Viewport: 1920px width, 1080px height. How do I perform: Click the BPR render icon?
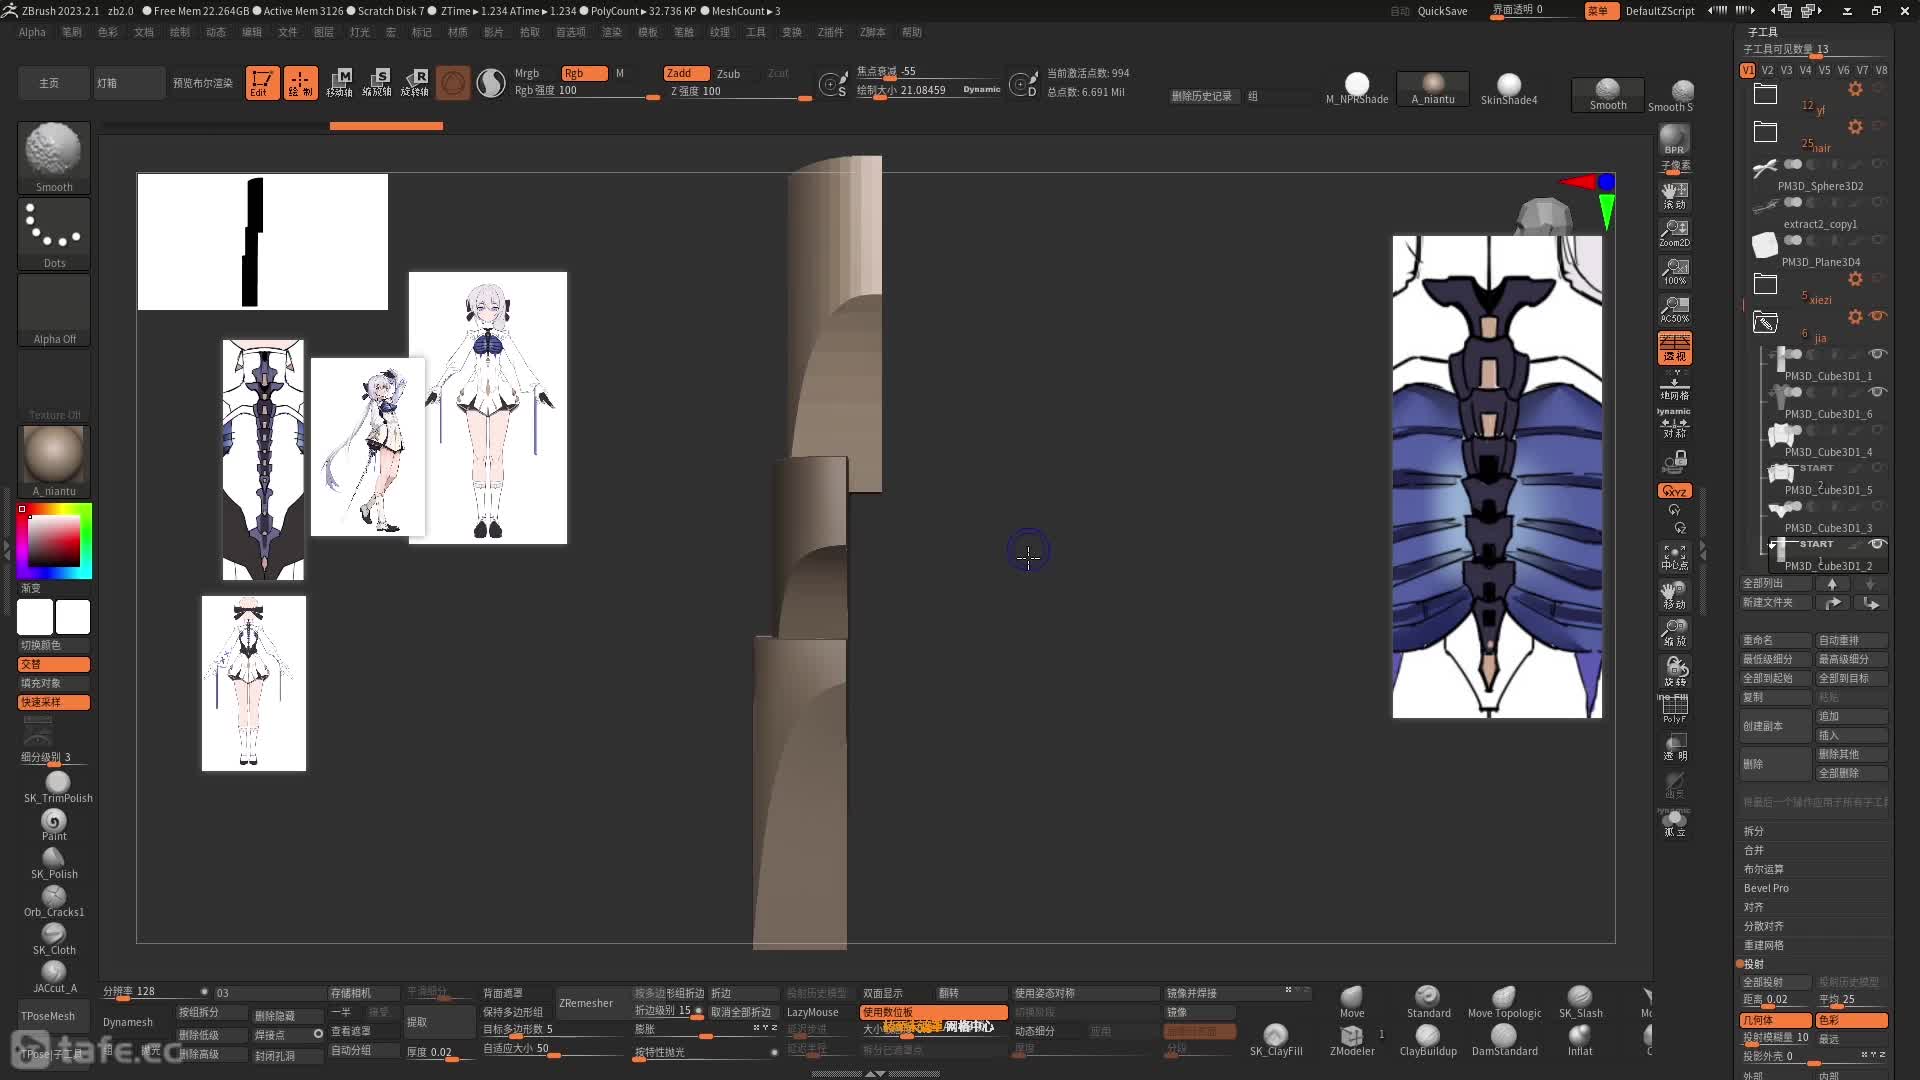click(x=1674, y=139)
